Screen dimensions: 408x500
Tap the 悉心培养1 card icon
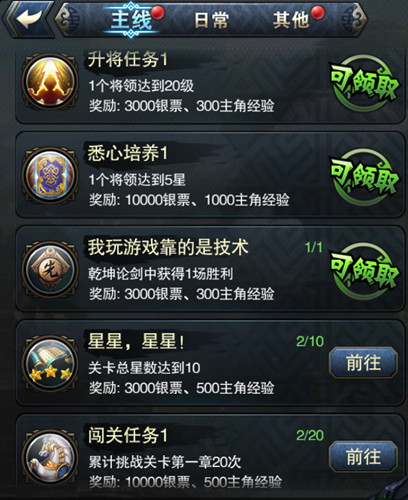[x=50, y=175]
